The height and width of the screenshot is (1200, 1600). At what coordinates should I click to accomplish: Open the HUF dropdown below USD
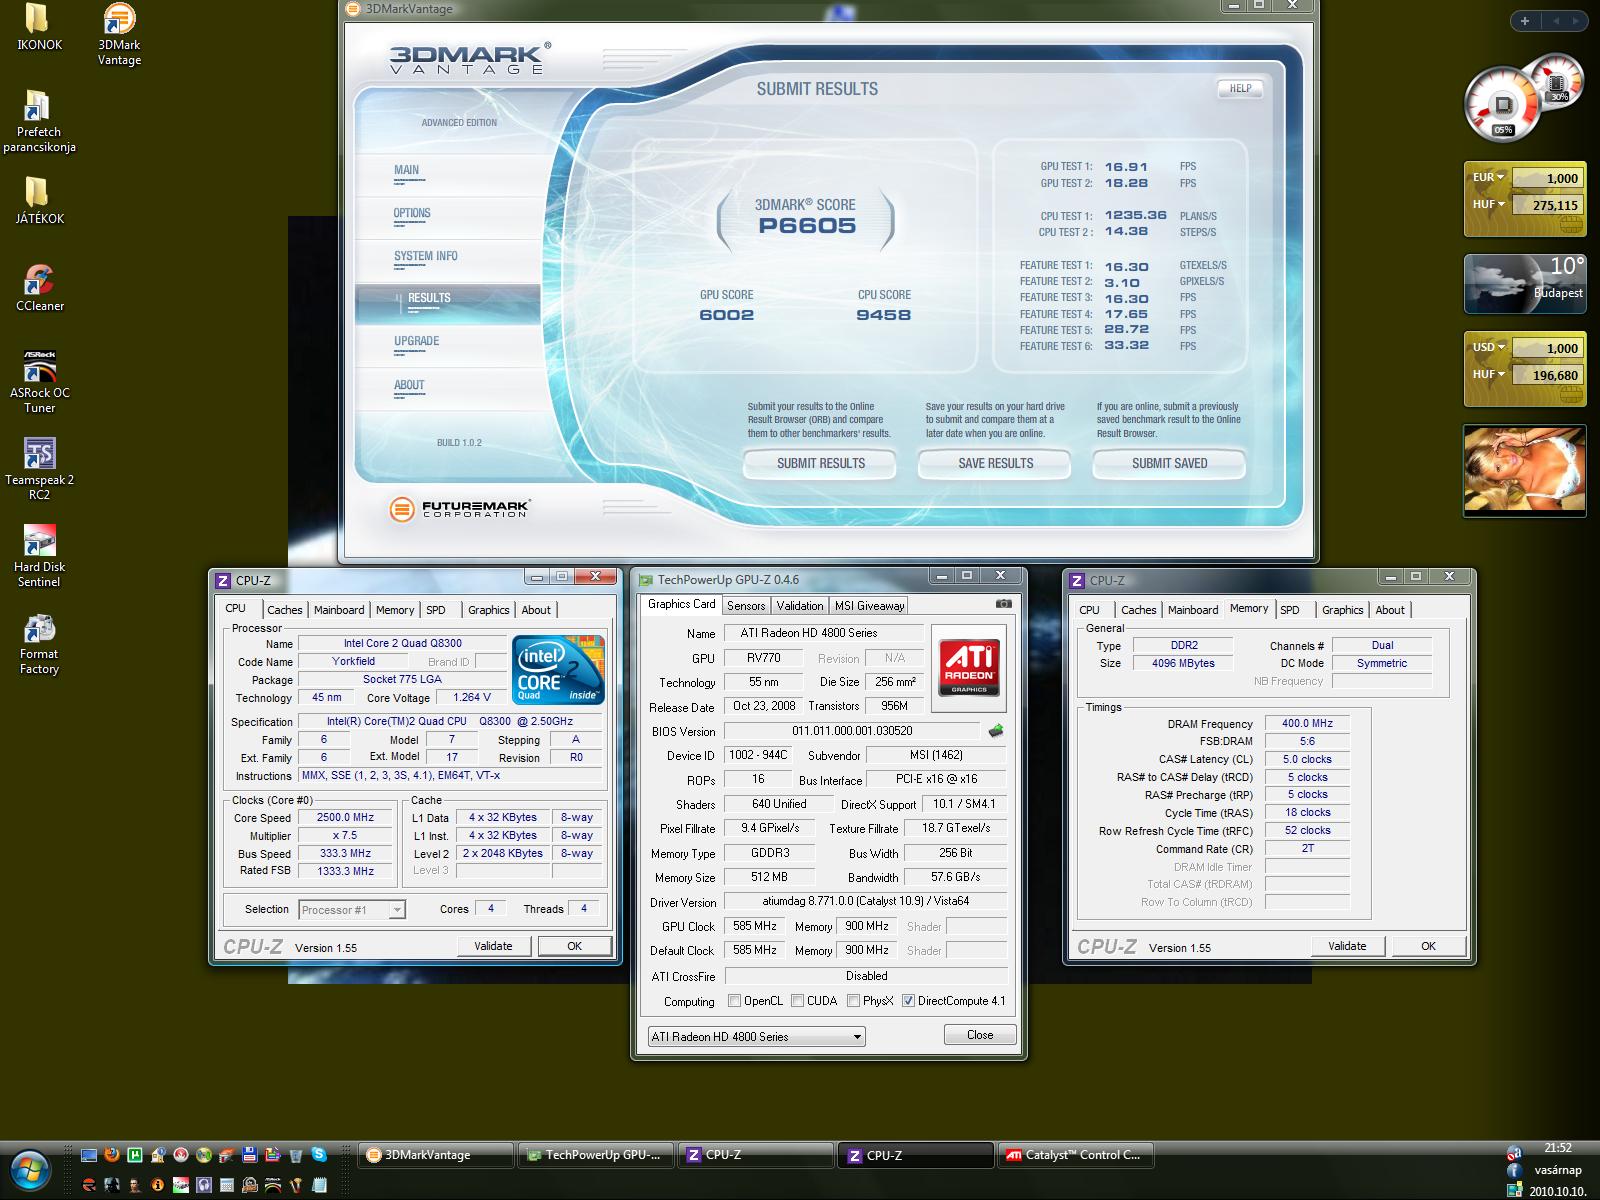1489,374
